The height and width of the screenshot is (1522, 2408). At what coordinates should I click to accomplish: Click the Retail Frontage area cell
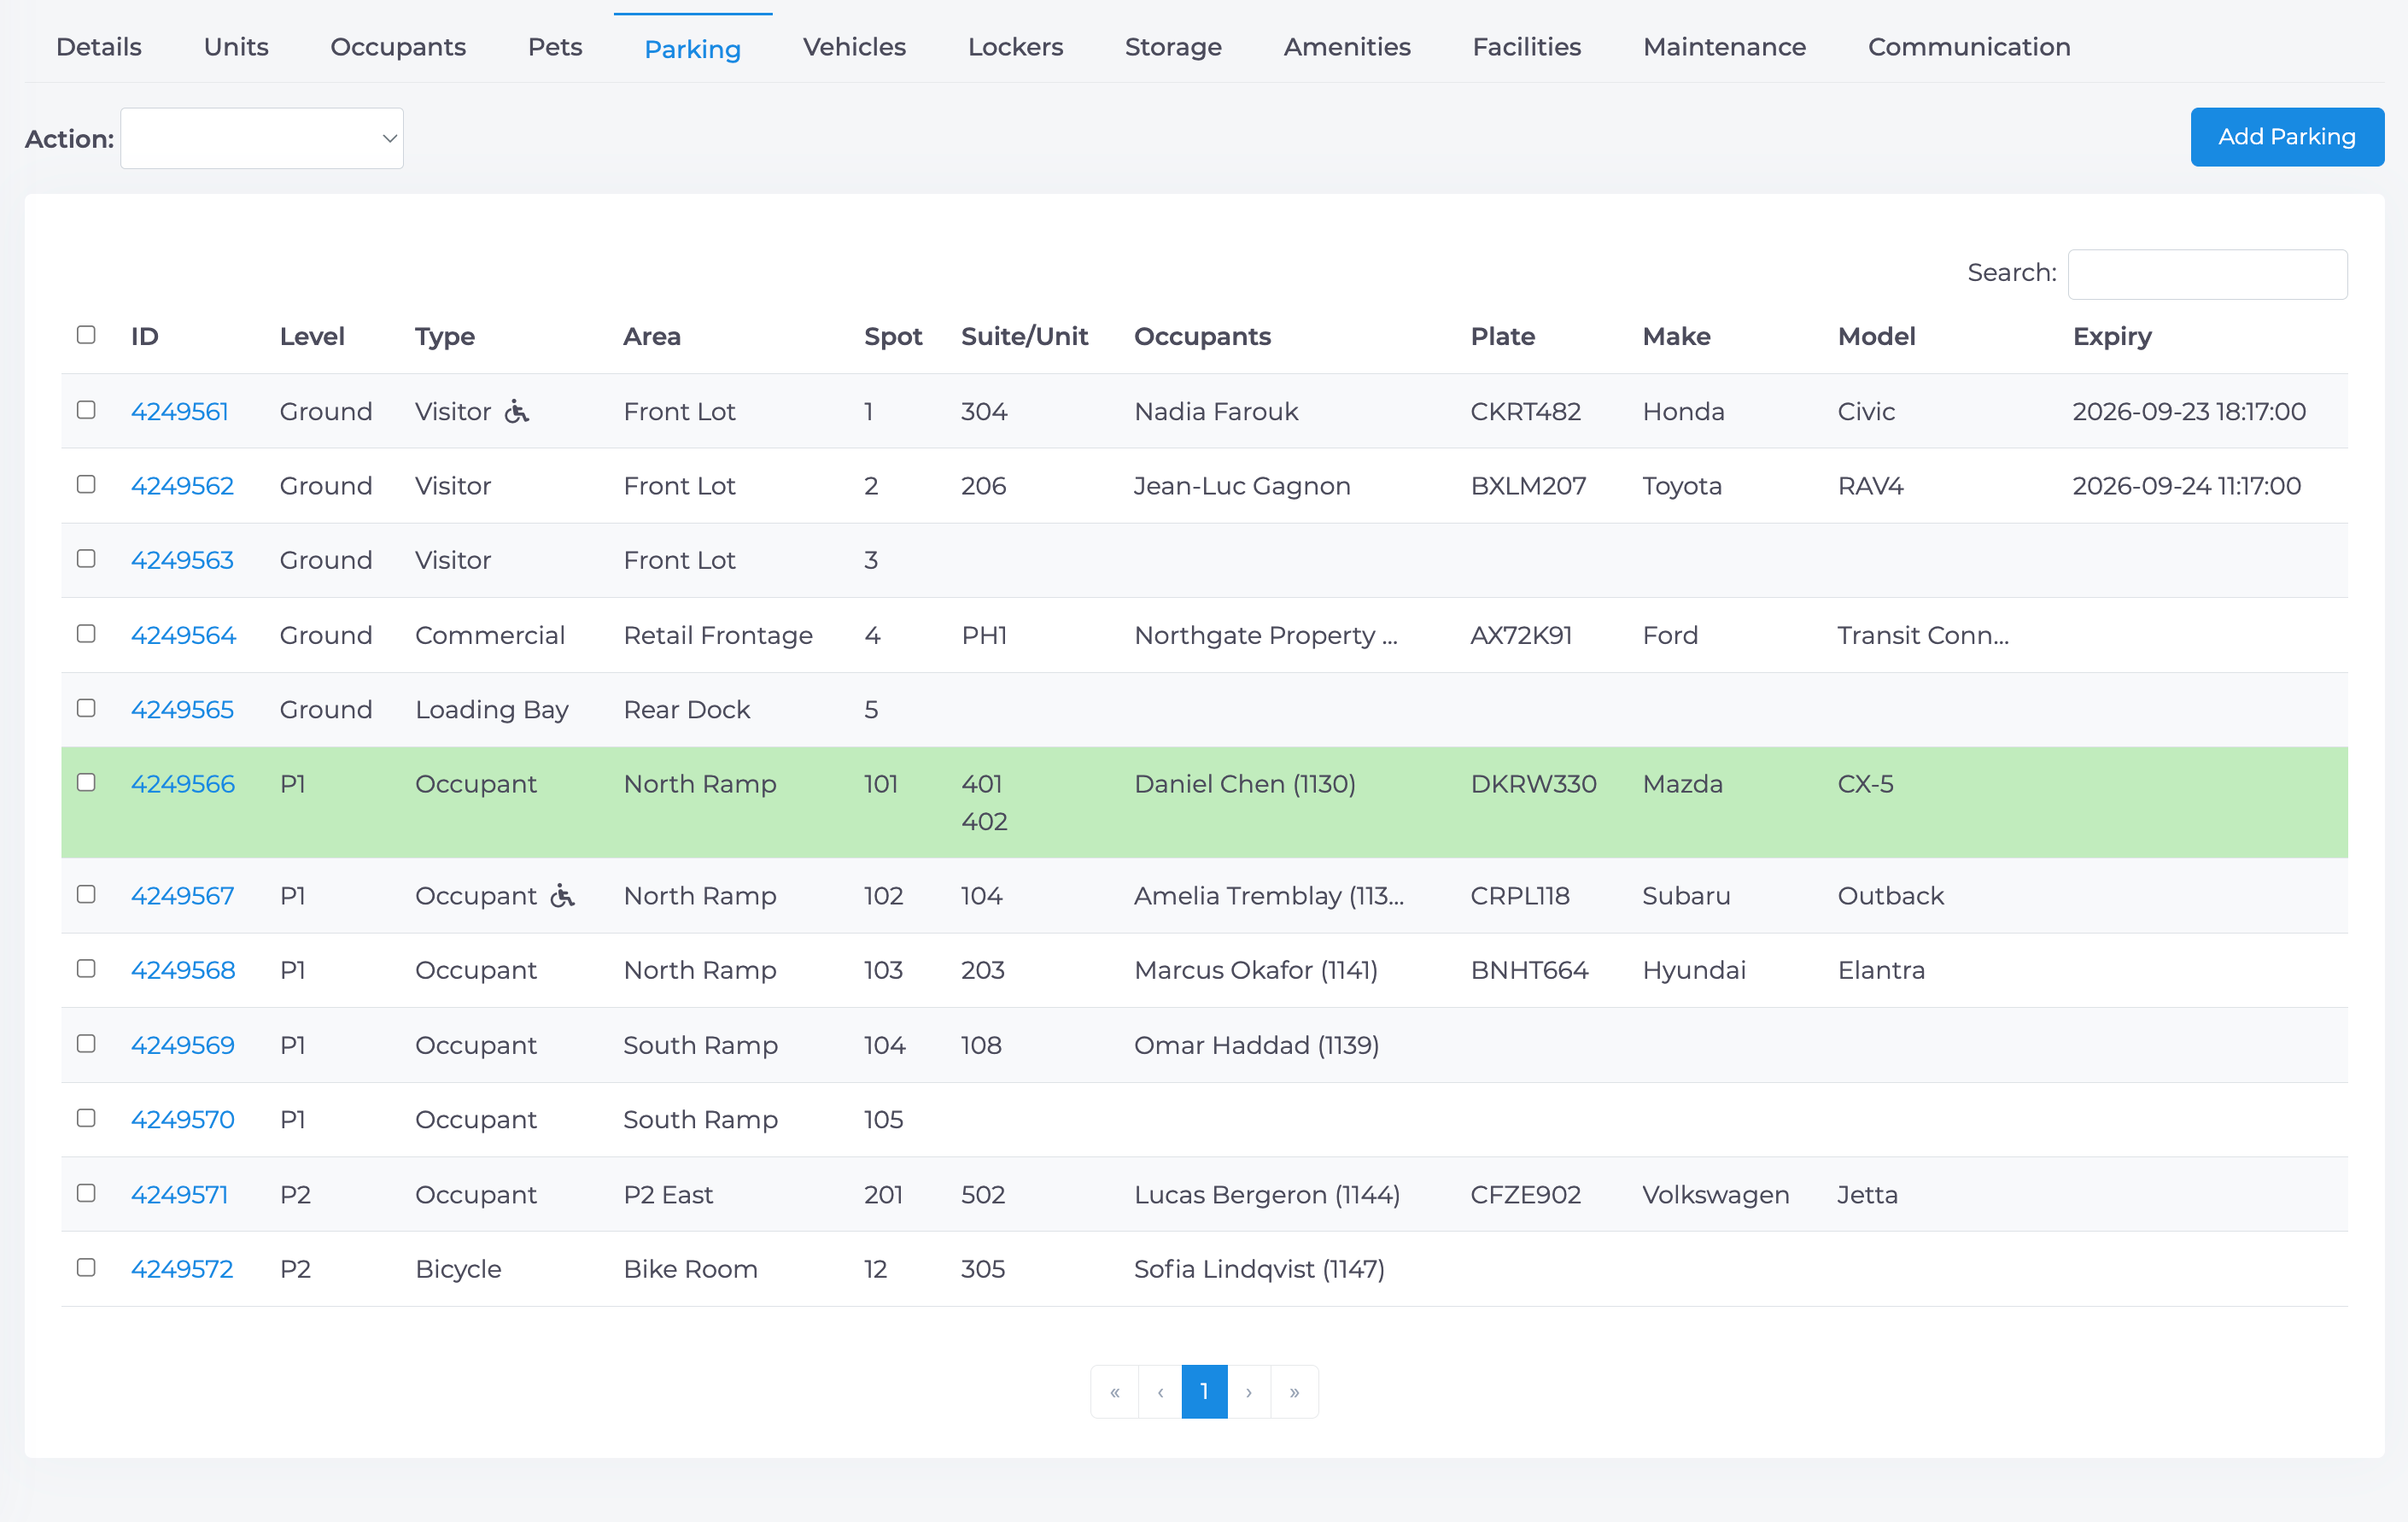pyautogui.click(x=718, y=635)
